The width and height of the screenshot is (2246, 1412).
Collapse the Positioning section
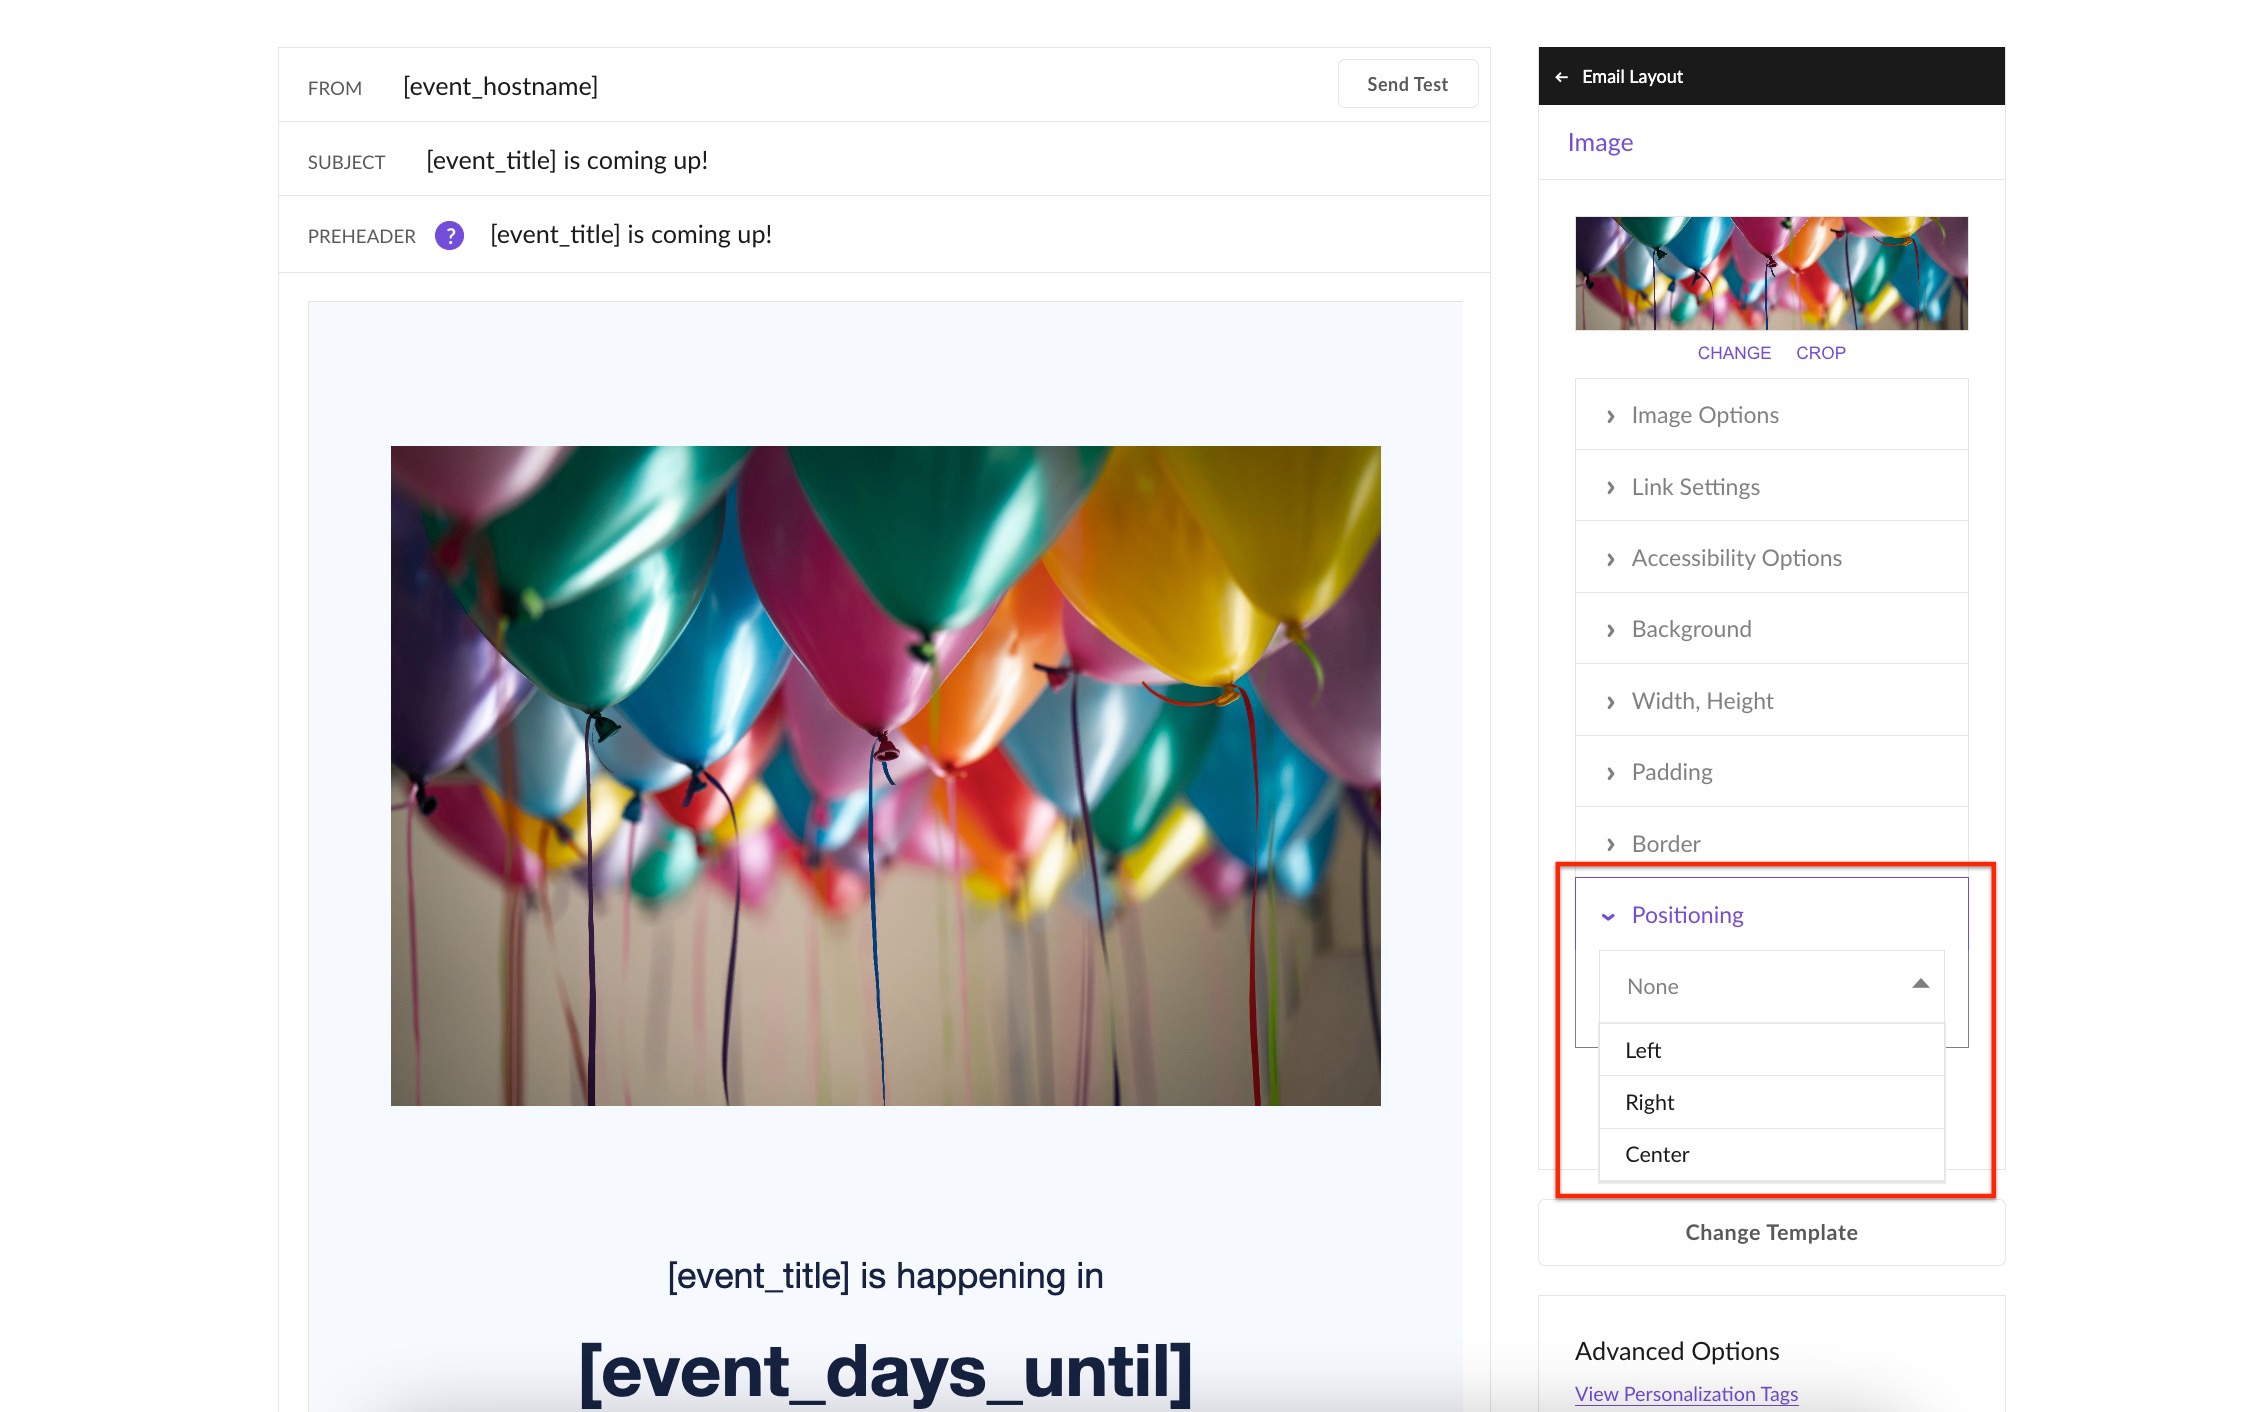tap(1771, 915)
